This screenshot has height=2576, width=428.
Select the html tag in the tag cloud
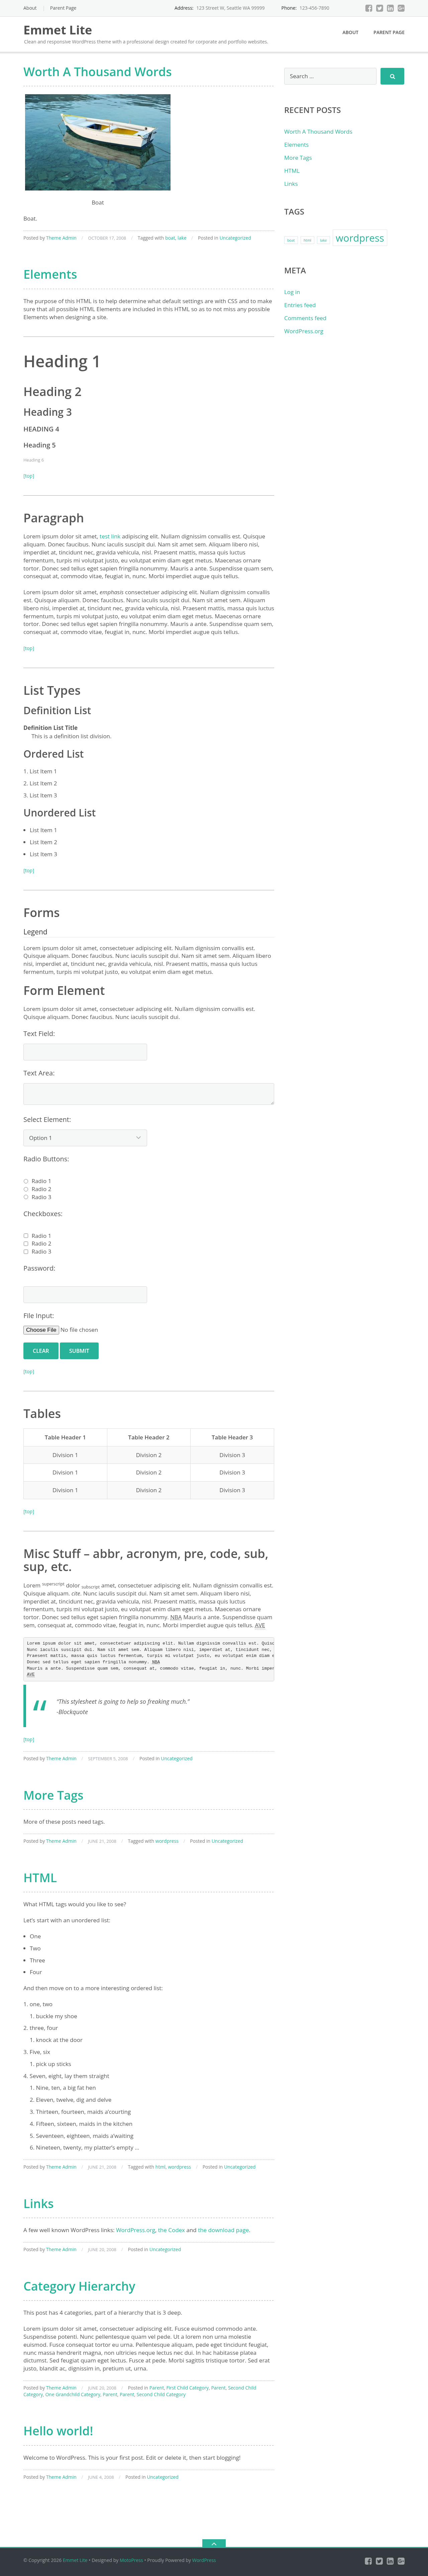pyautogui.click(x=307, y=240)
